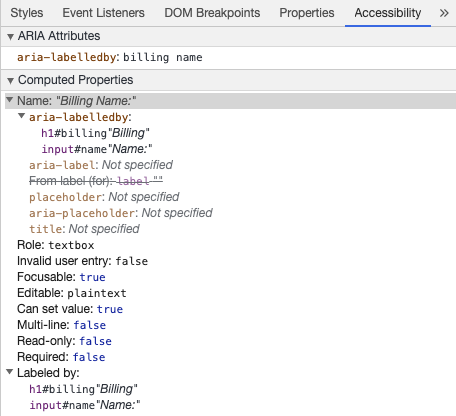
Task: Switch to the Properties tab
Action: 307,13
